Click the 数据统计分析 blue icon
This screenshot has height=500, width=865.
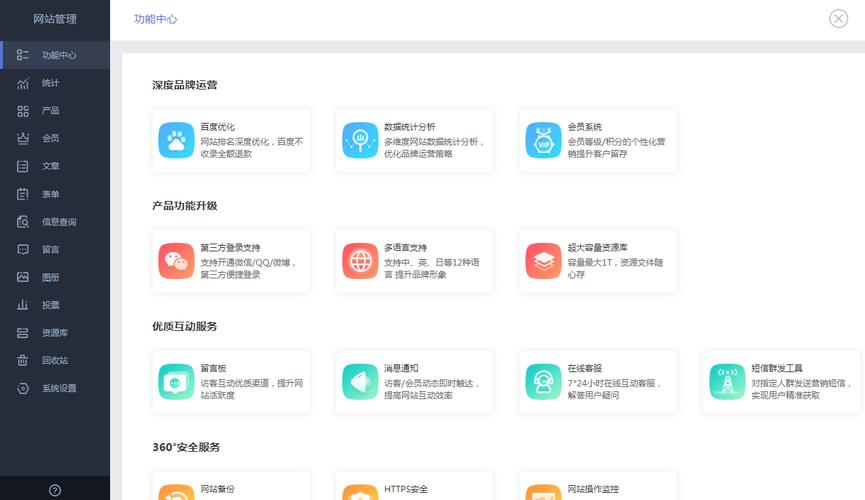pyautogui.click(x=360, y=140)
